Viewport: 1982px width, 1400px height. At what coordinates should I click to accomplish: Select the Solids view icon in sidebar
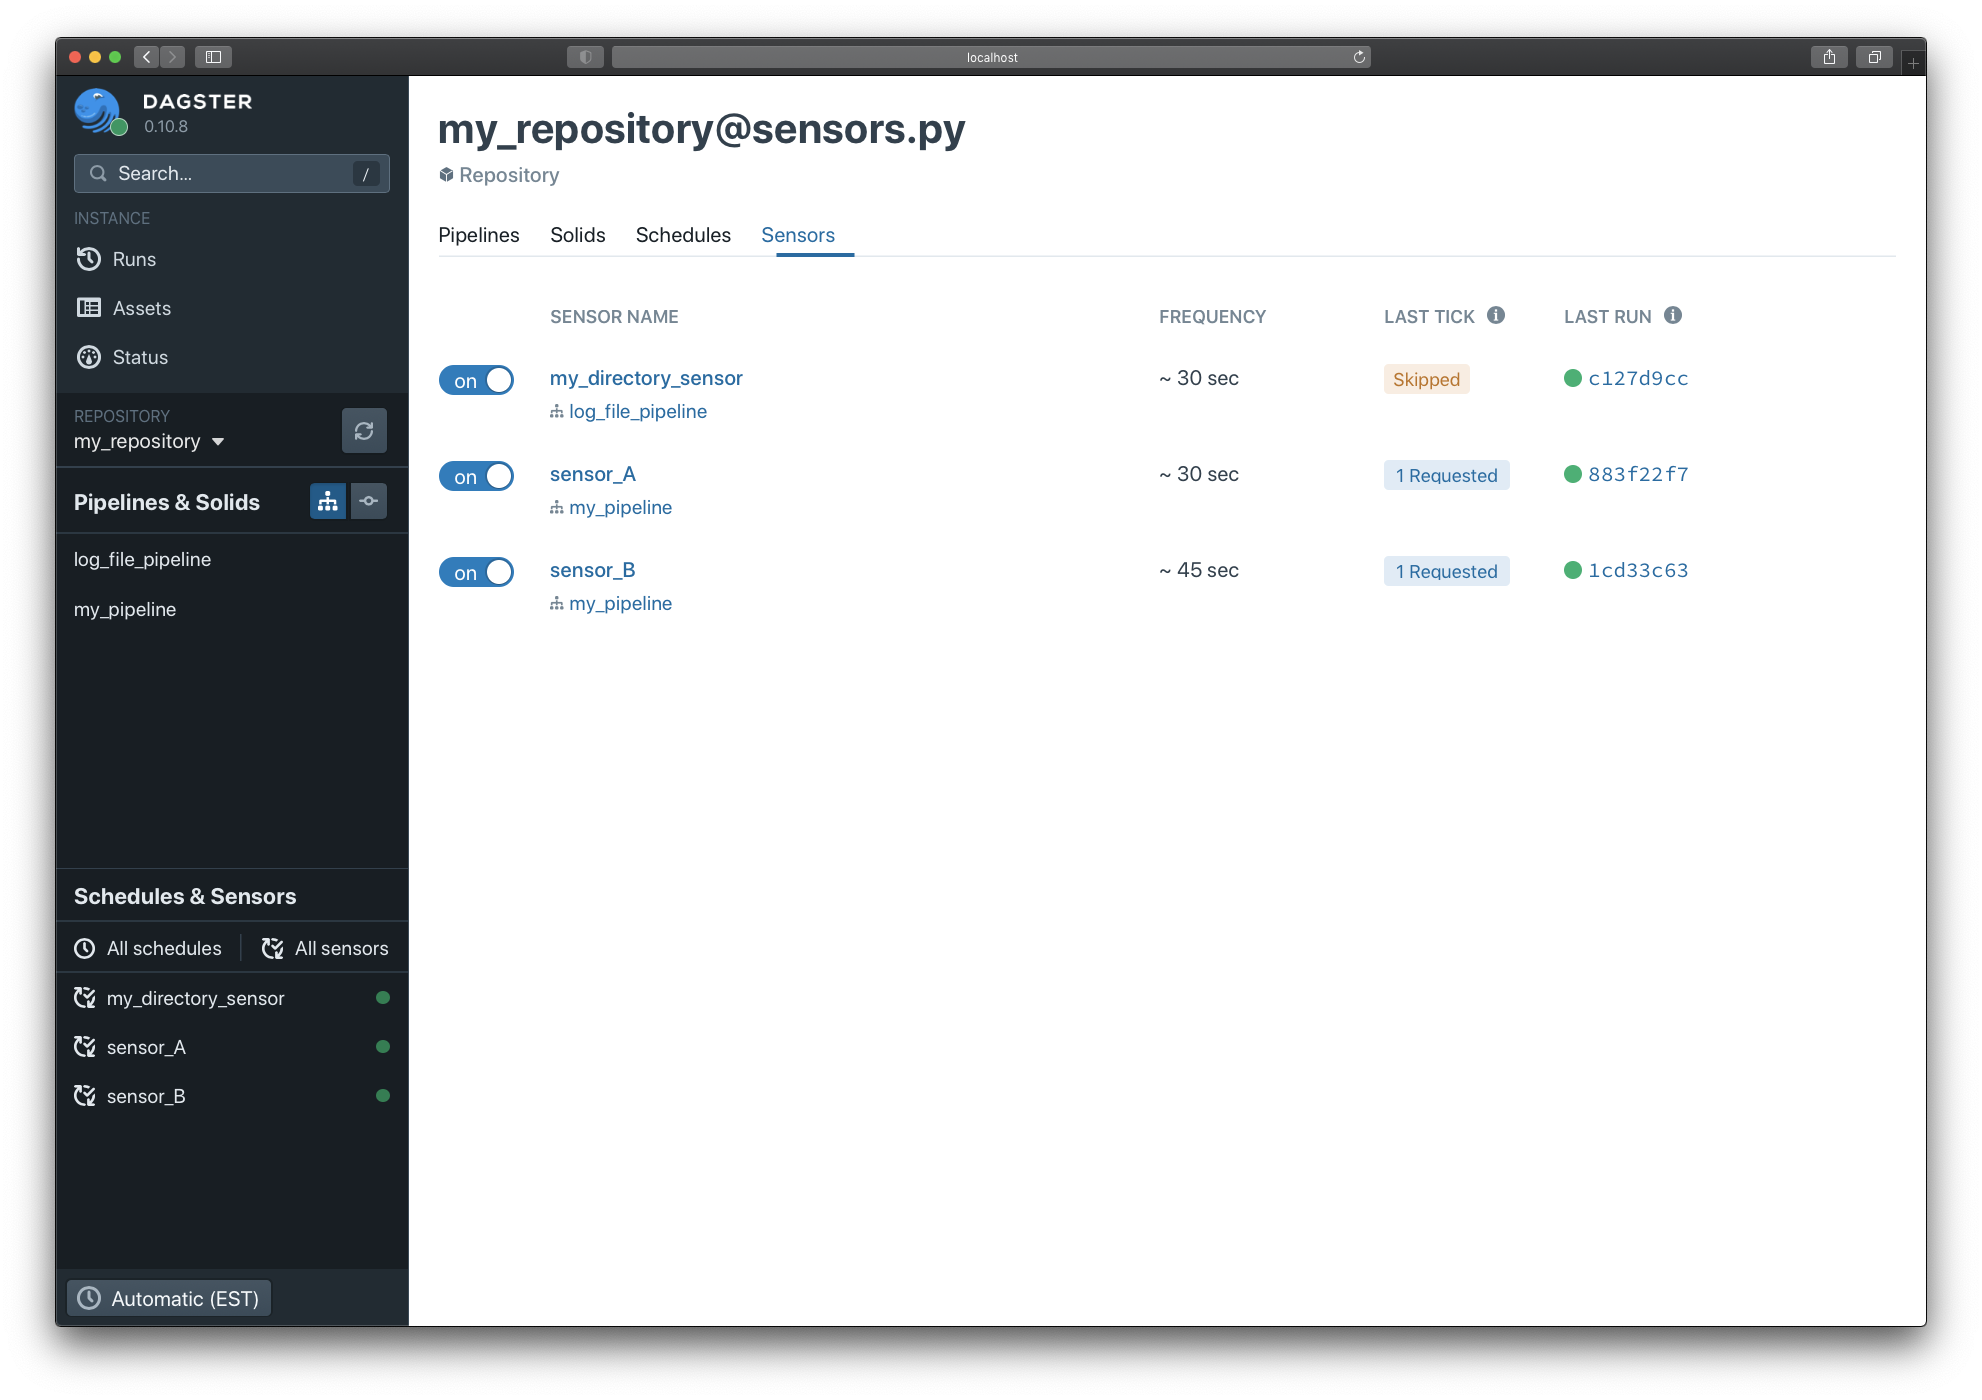click(369, 502)
